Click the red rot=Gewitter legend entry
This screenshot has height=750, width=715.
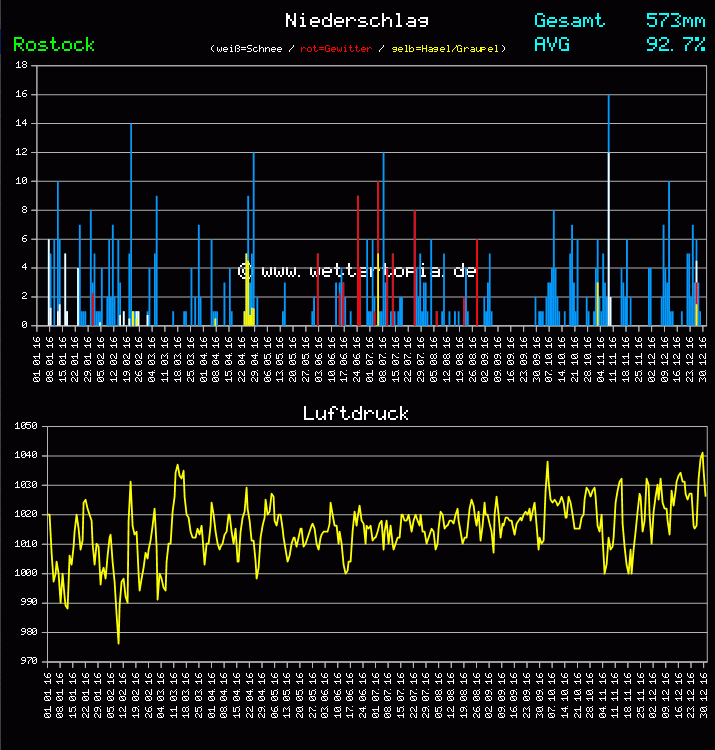[336, 48]
